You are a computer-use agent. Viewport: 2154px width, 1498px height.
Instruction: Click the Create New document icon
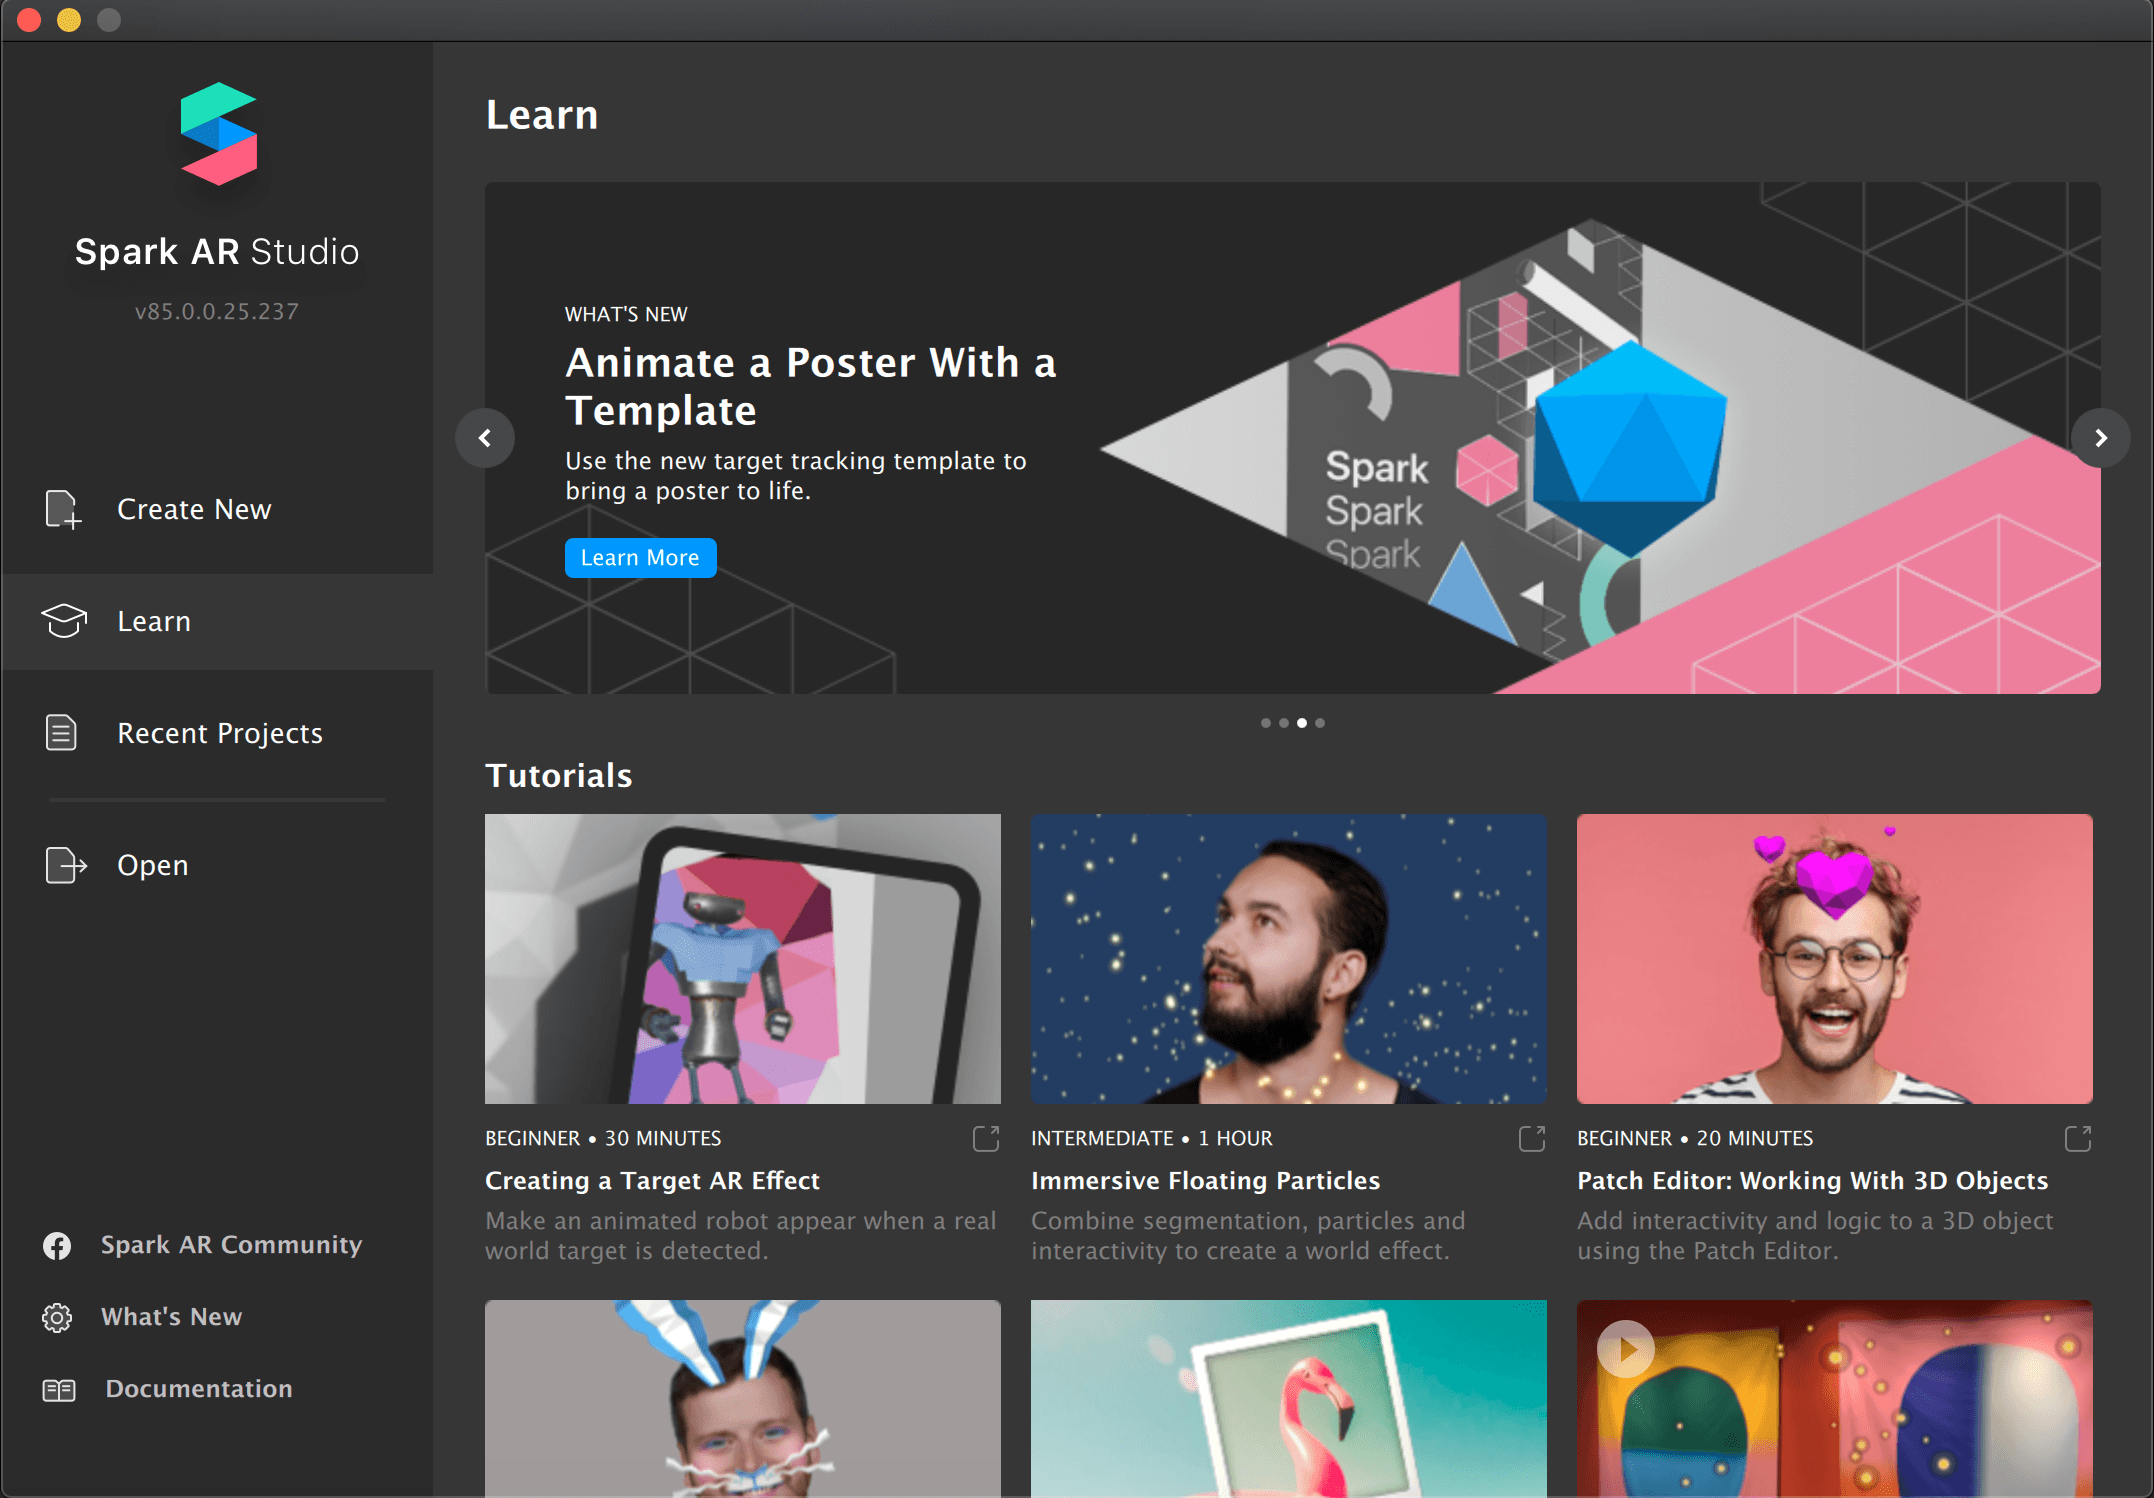[62, 509]
